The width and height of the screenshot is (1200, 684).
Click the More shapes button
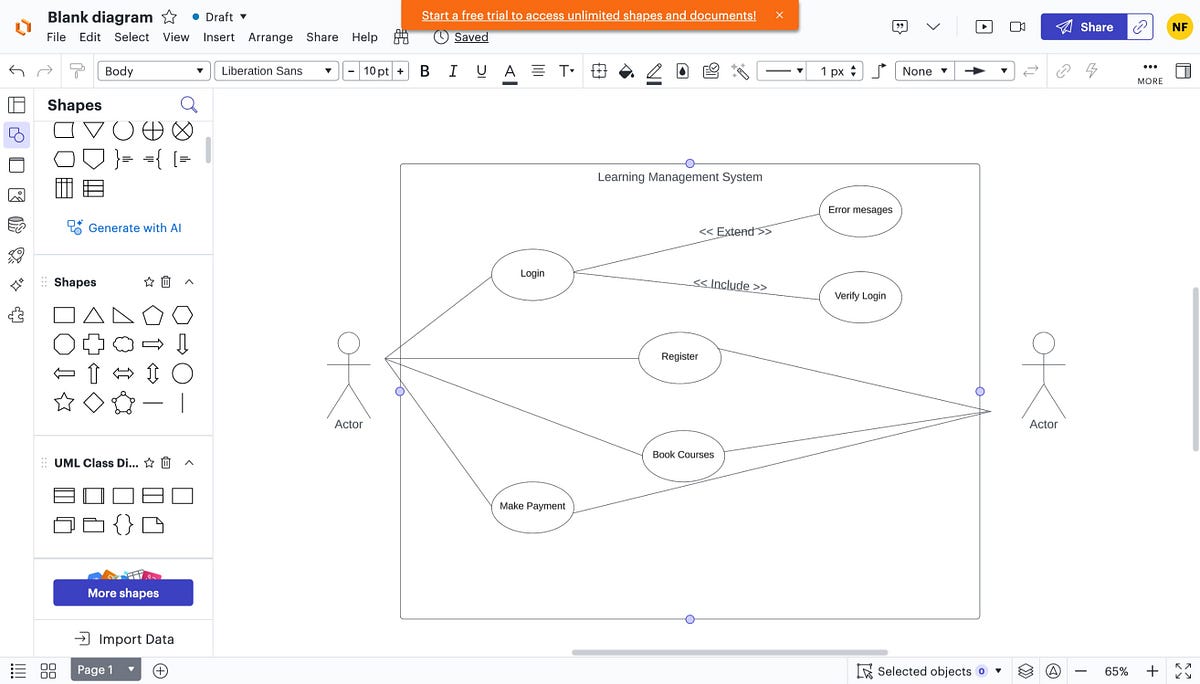[122, 592]
